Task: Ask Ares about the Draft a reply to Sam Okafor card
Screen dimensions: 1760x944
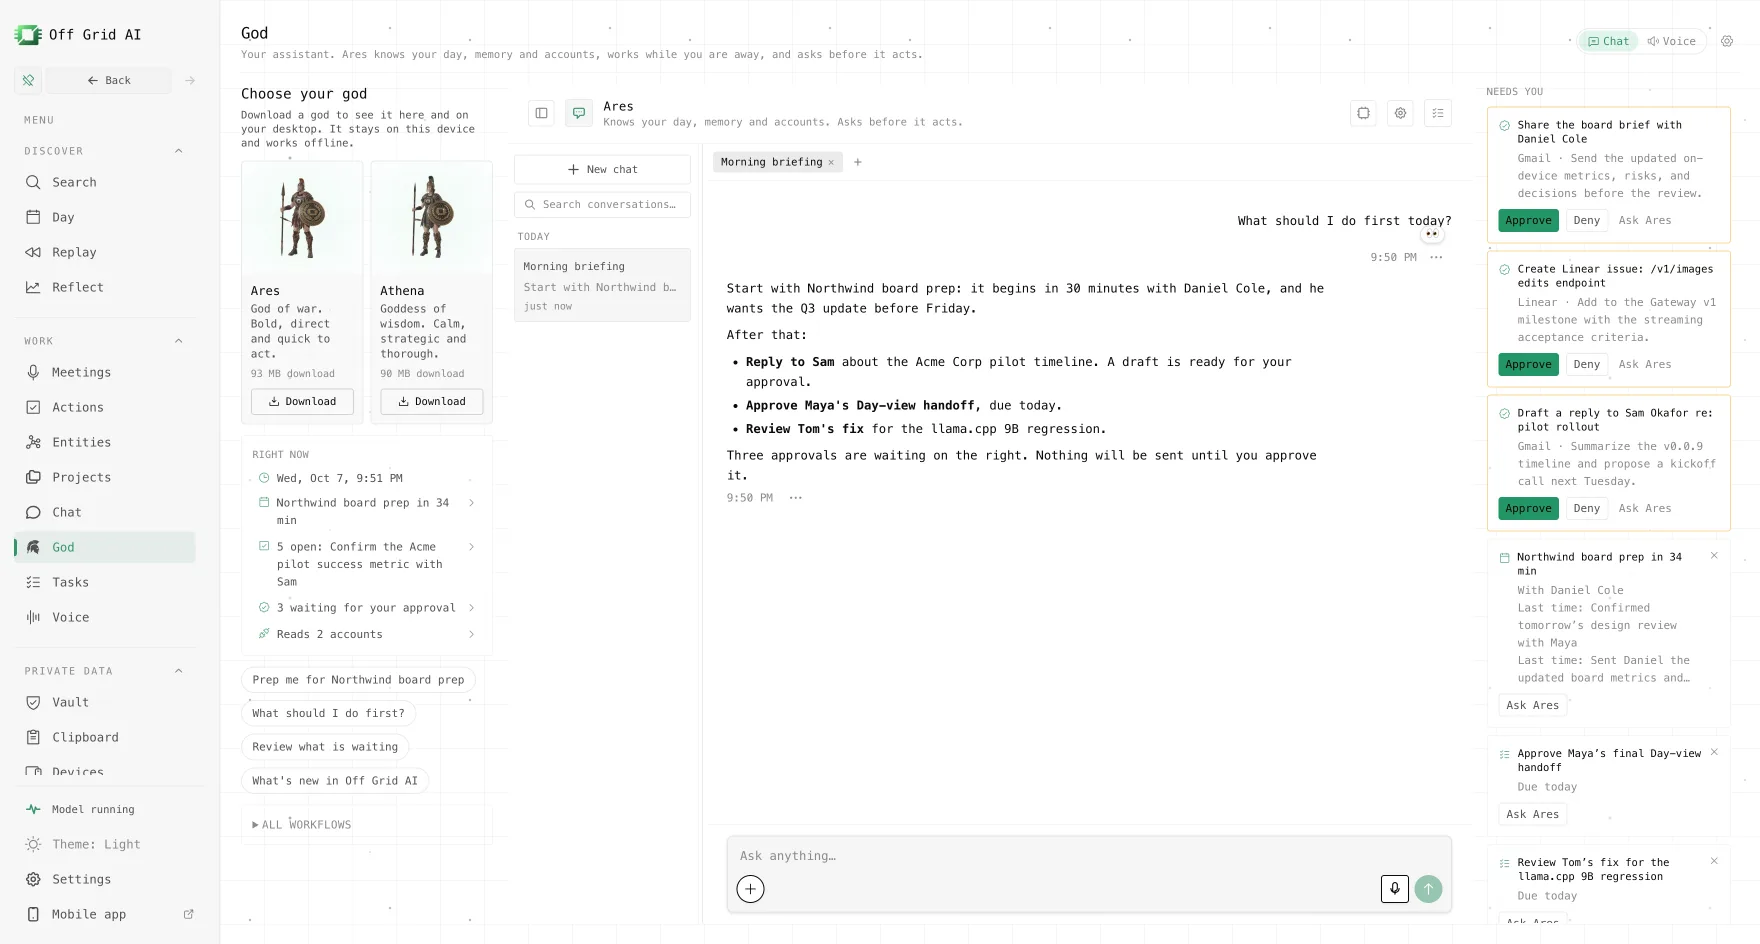Action: [1645, 508]
